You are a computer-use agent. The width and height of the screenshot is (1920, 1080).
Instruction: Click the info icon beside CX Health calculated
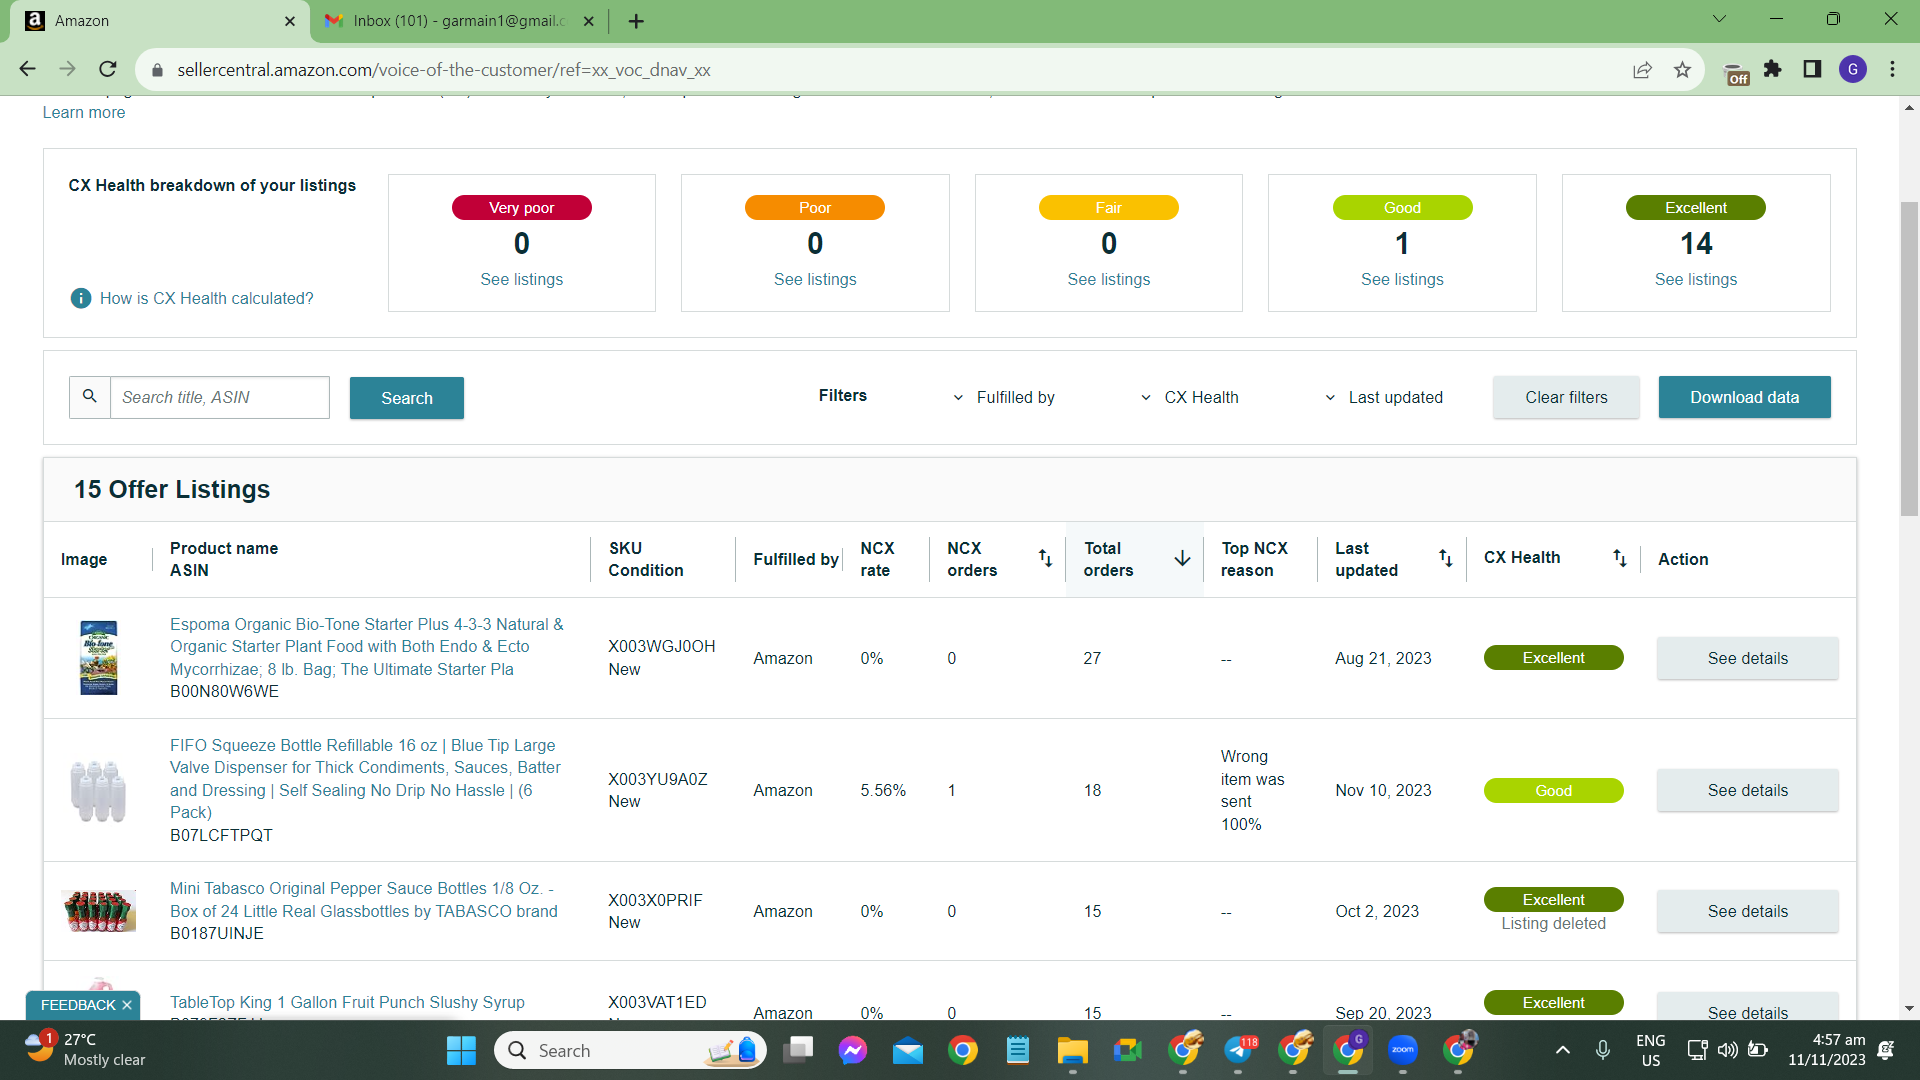pos(81,298)
